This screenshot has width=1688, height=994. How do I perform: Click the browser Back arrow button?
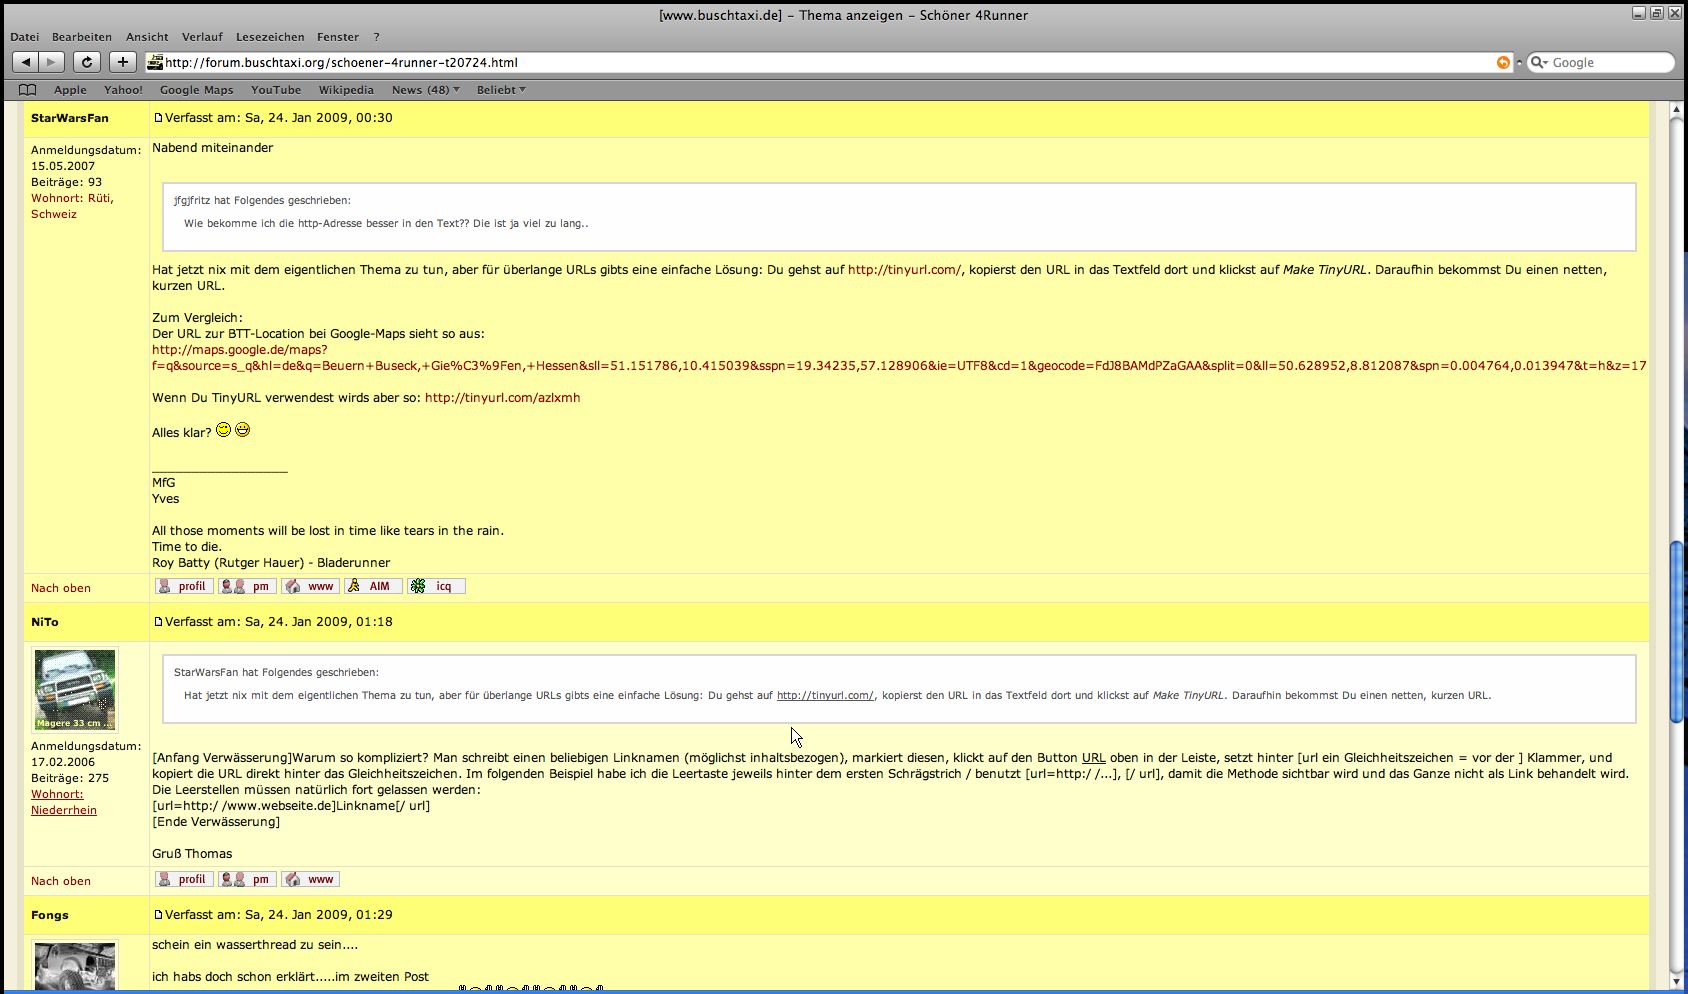[x=26, y=62]
